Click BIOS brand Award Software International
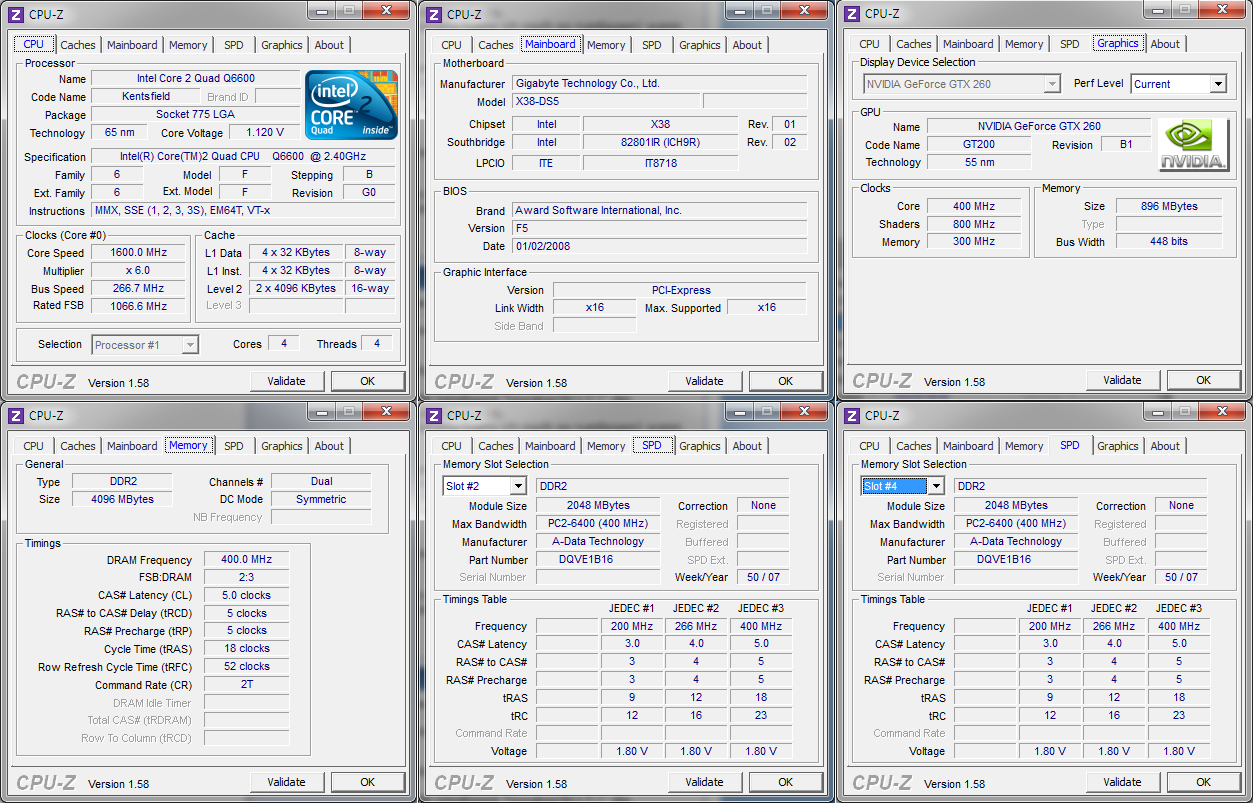This screenshot has height=804, width=1254. pos(659,211)
